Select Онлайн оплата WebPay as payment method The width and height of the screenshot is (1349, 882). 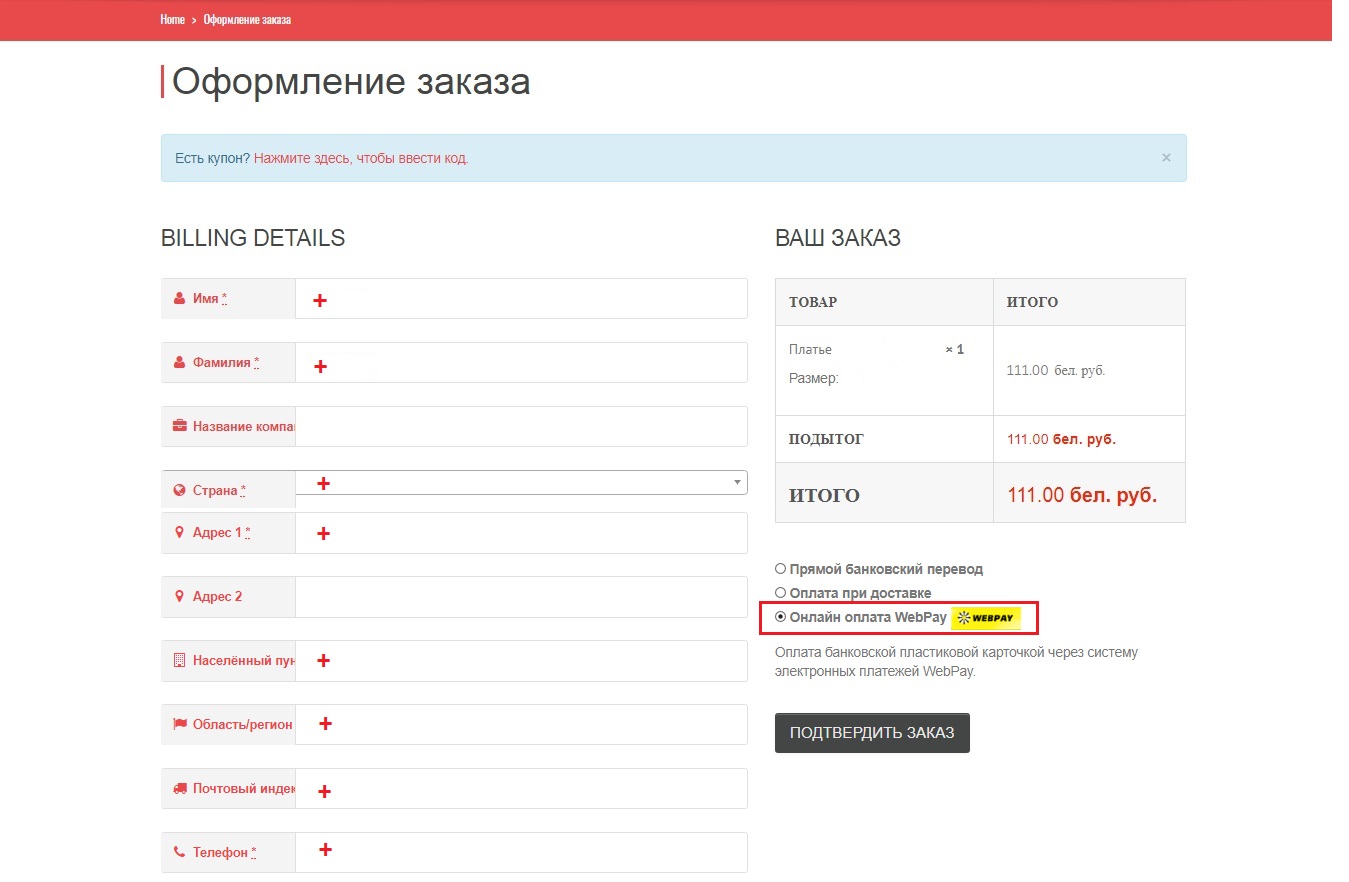(780, 617)
